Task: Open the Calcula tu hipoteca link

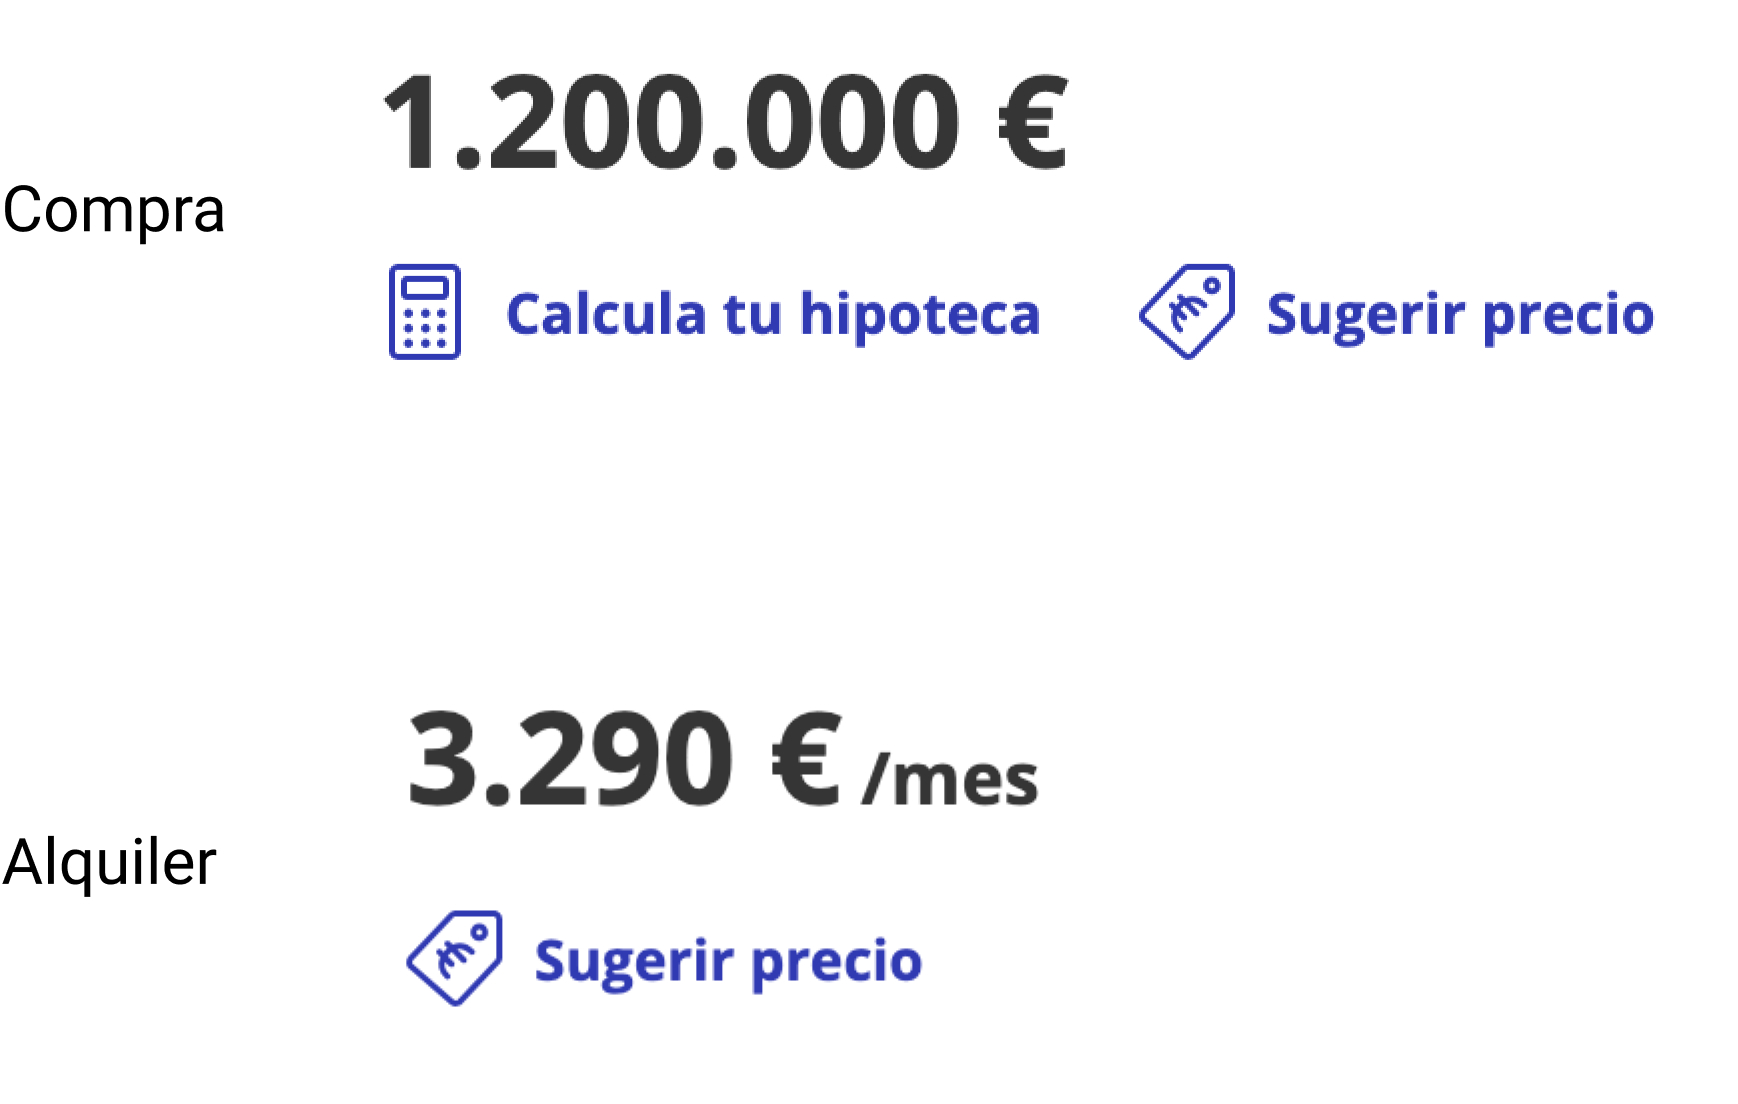Action: tap(772, 314)
